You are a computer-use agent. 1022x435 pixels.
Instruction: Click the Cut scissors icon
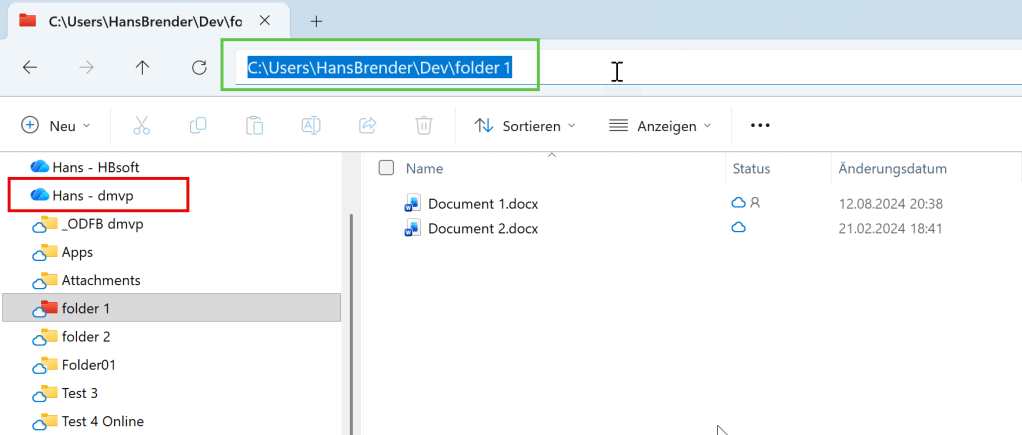click(141, 125)
